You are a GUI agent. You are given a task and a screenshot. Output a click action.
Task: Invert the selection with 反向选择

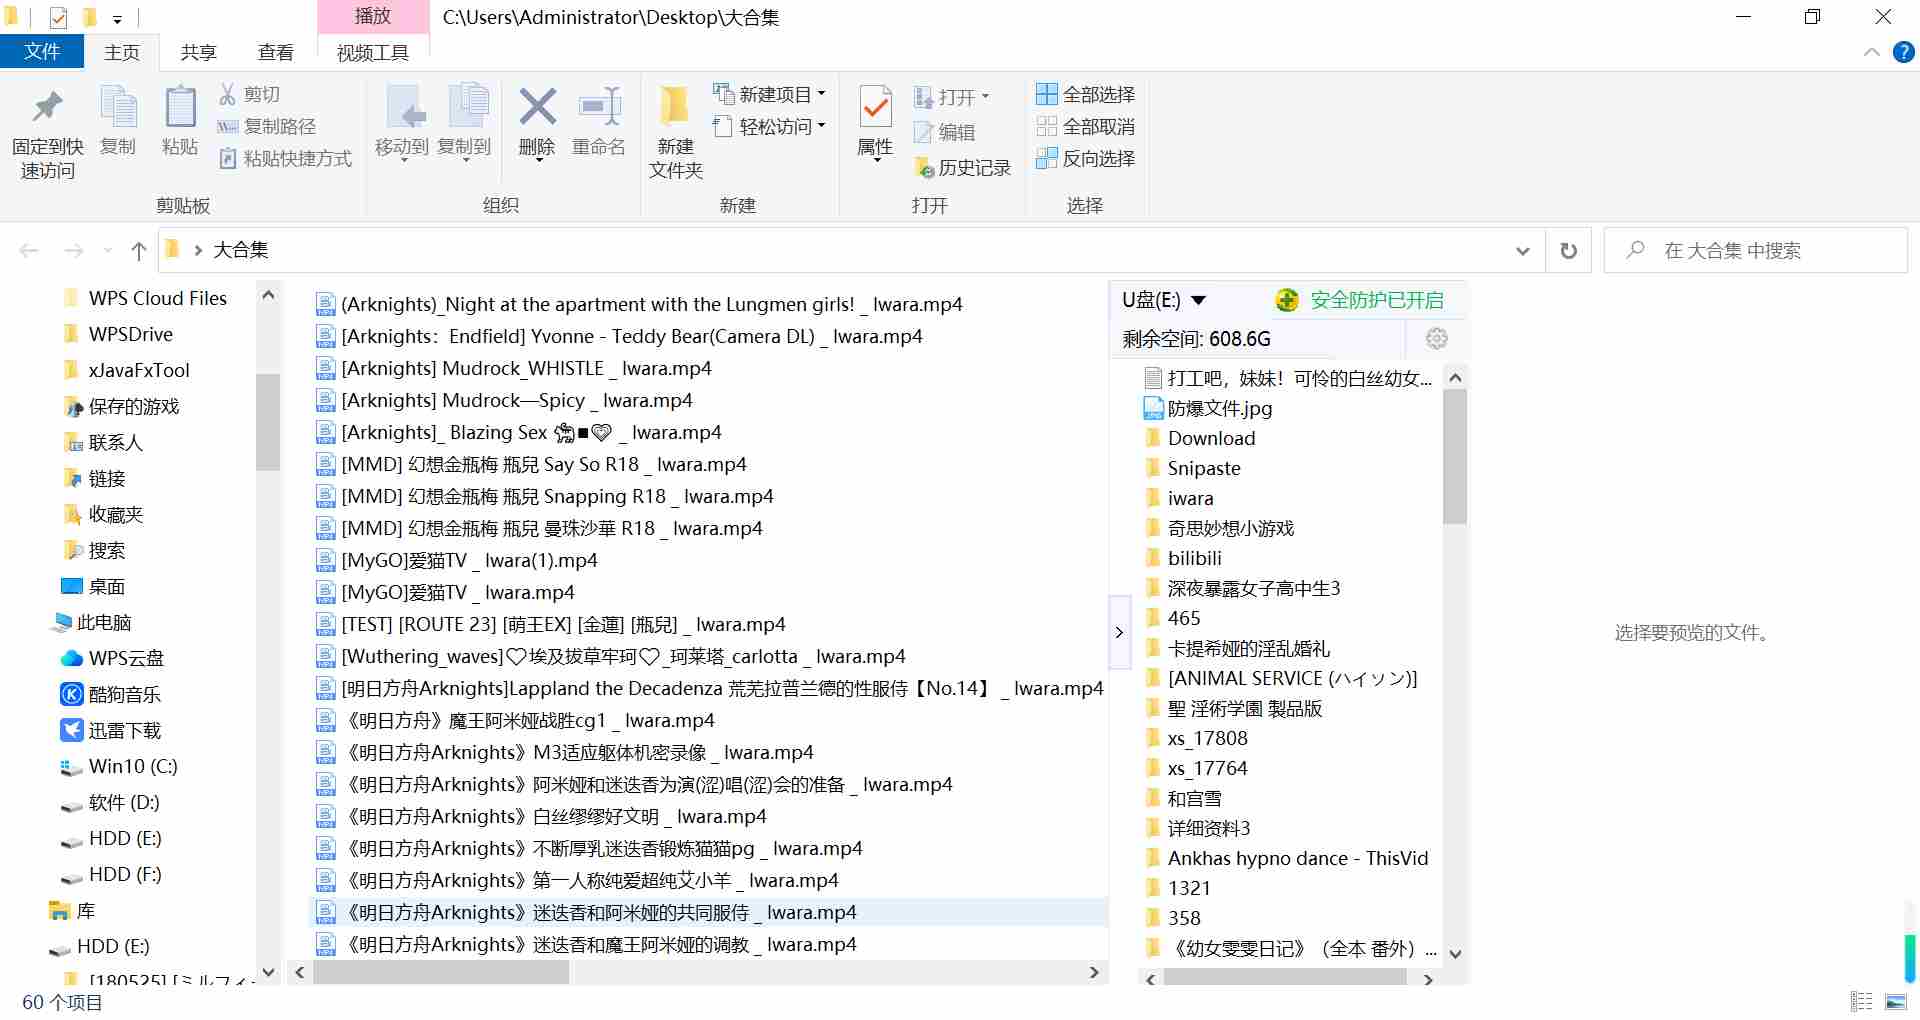[1085, 158]
